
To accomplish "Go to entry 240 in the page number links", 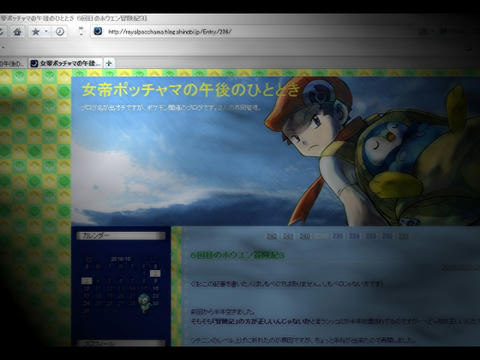I will (305, 236).
